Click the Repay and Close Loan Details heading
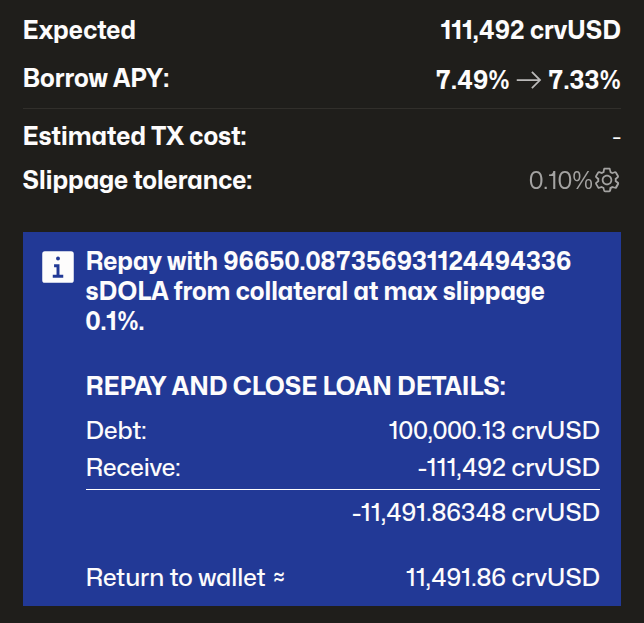This screenshot has height=623, width=644. (296, 387)
